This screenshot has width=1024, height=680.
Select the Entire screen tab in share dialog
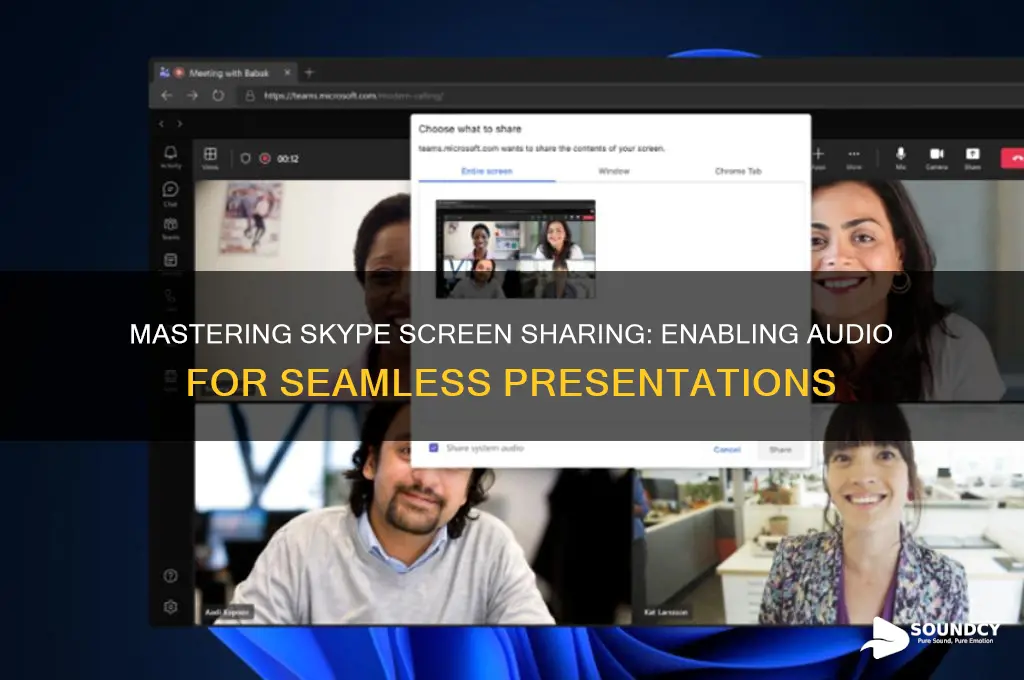pyautogui.click(x=487, y=171)
